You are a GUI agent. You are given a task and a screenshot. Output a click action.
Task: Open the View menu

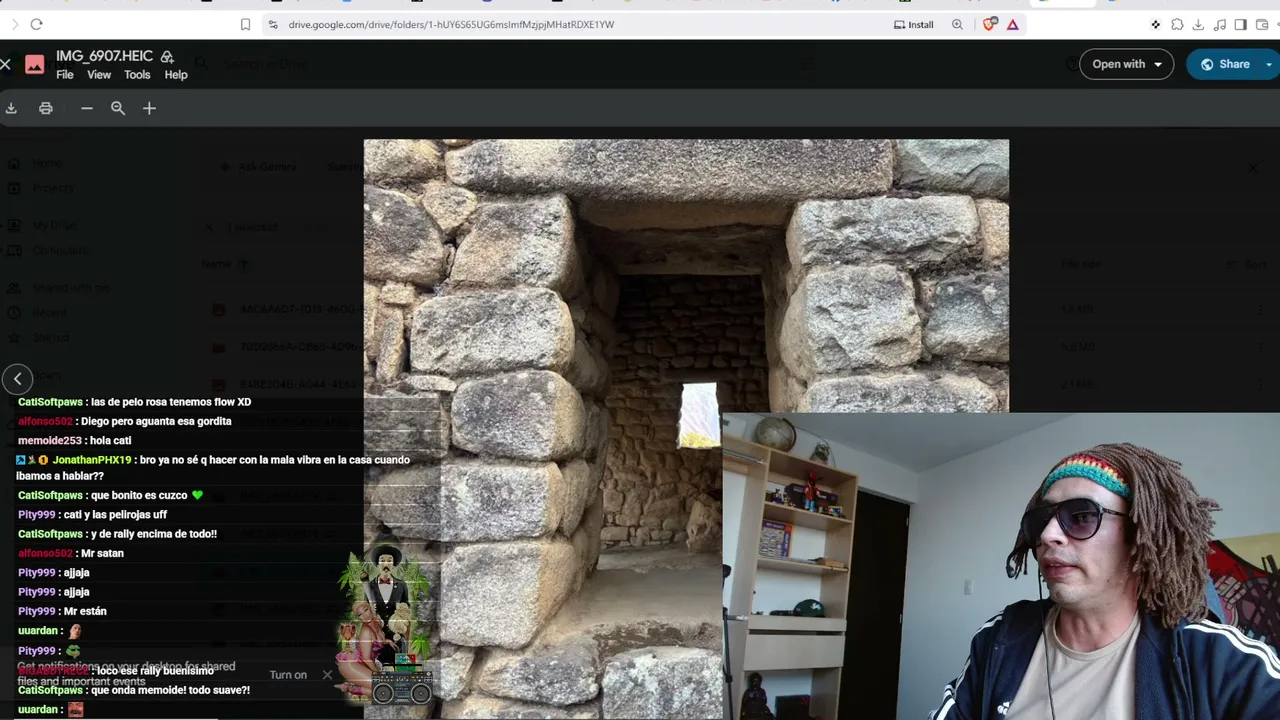pos(99,75)
